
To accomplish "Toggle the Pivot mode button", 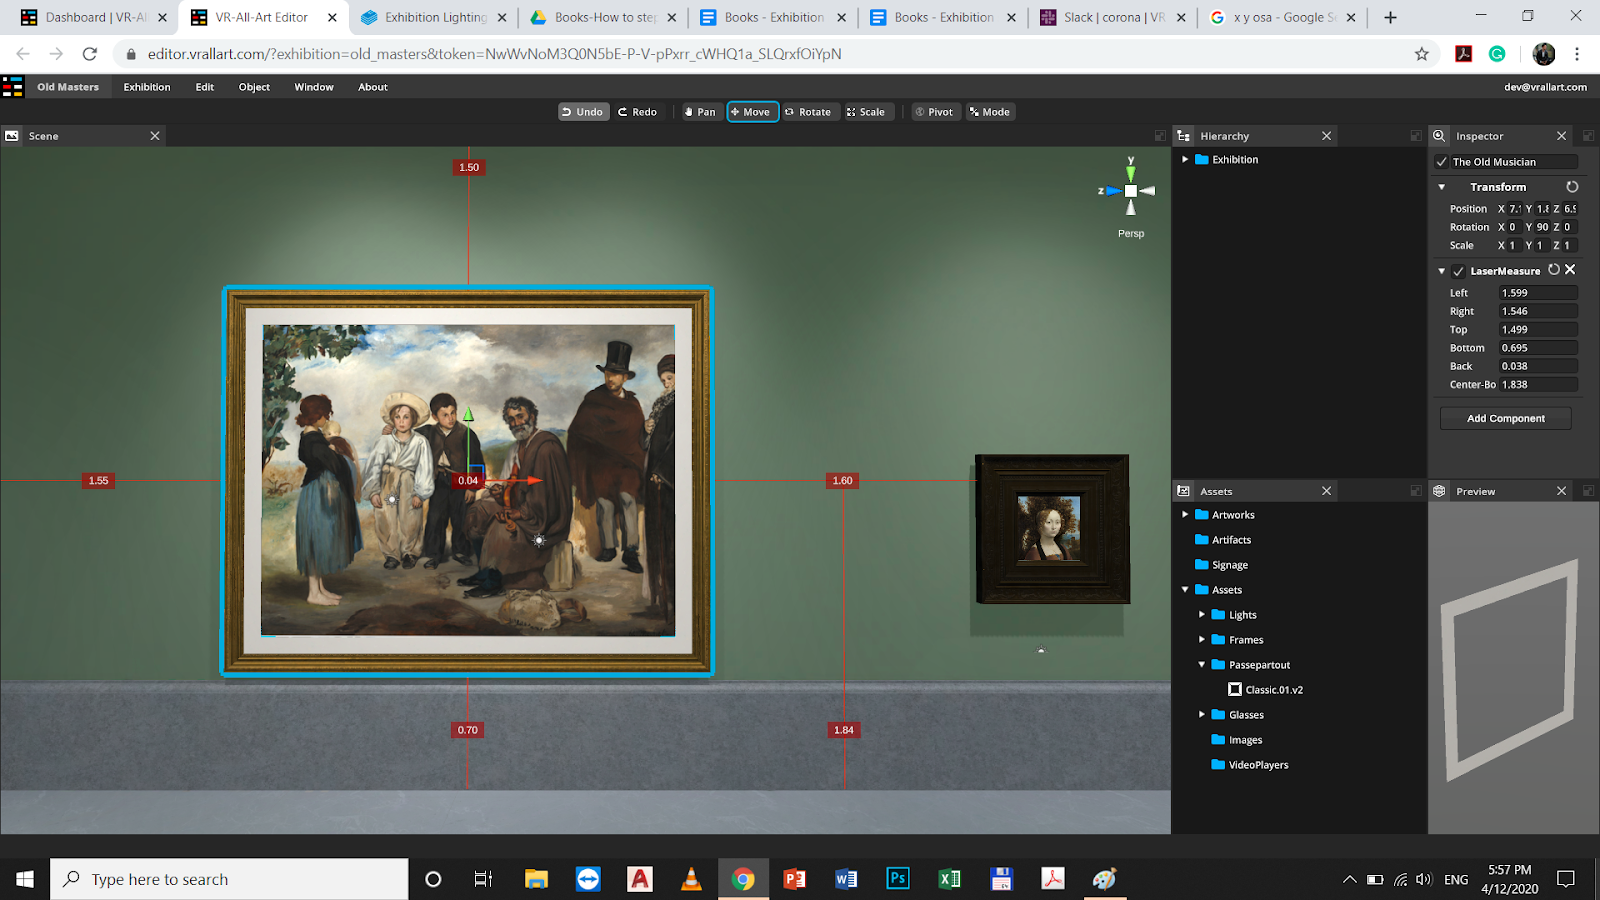I will 934,112.
